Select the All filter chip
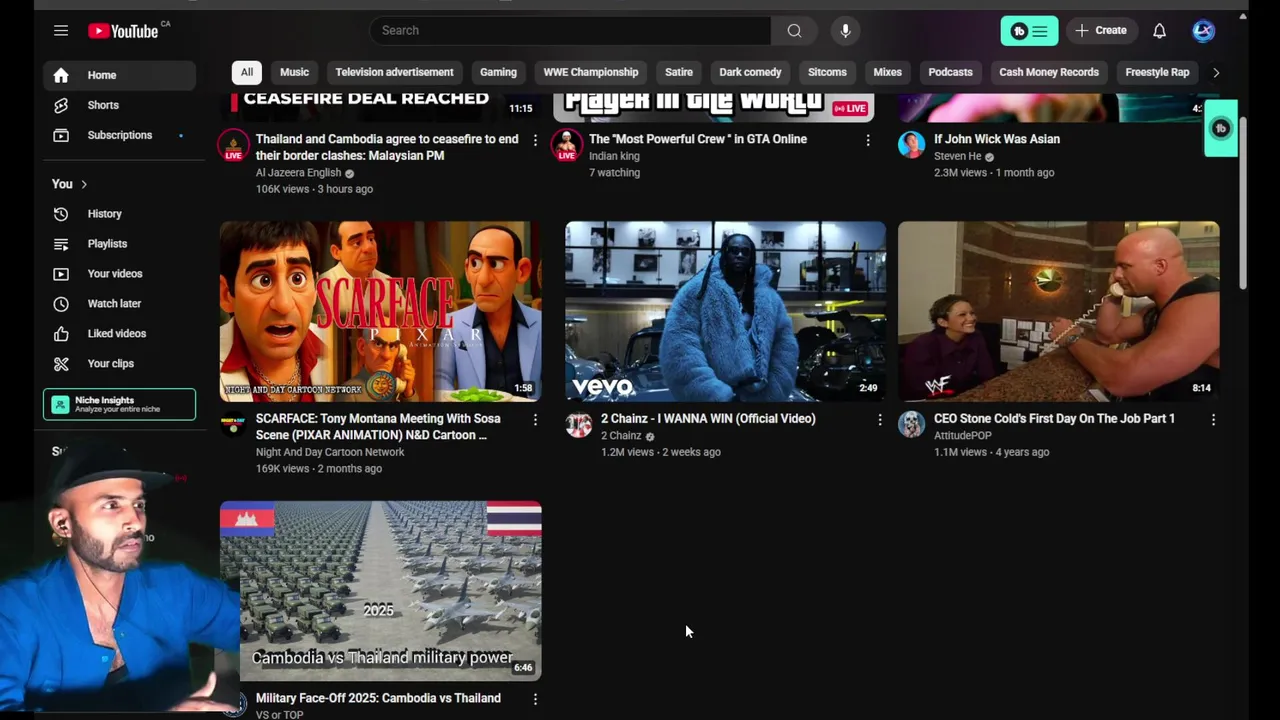 coord(246,72)
